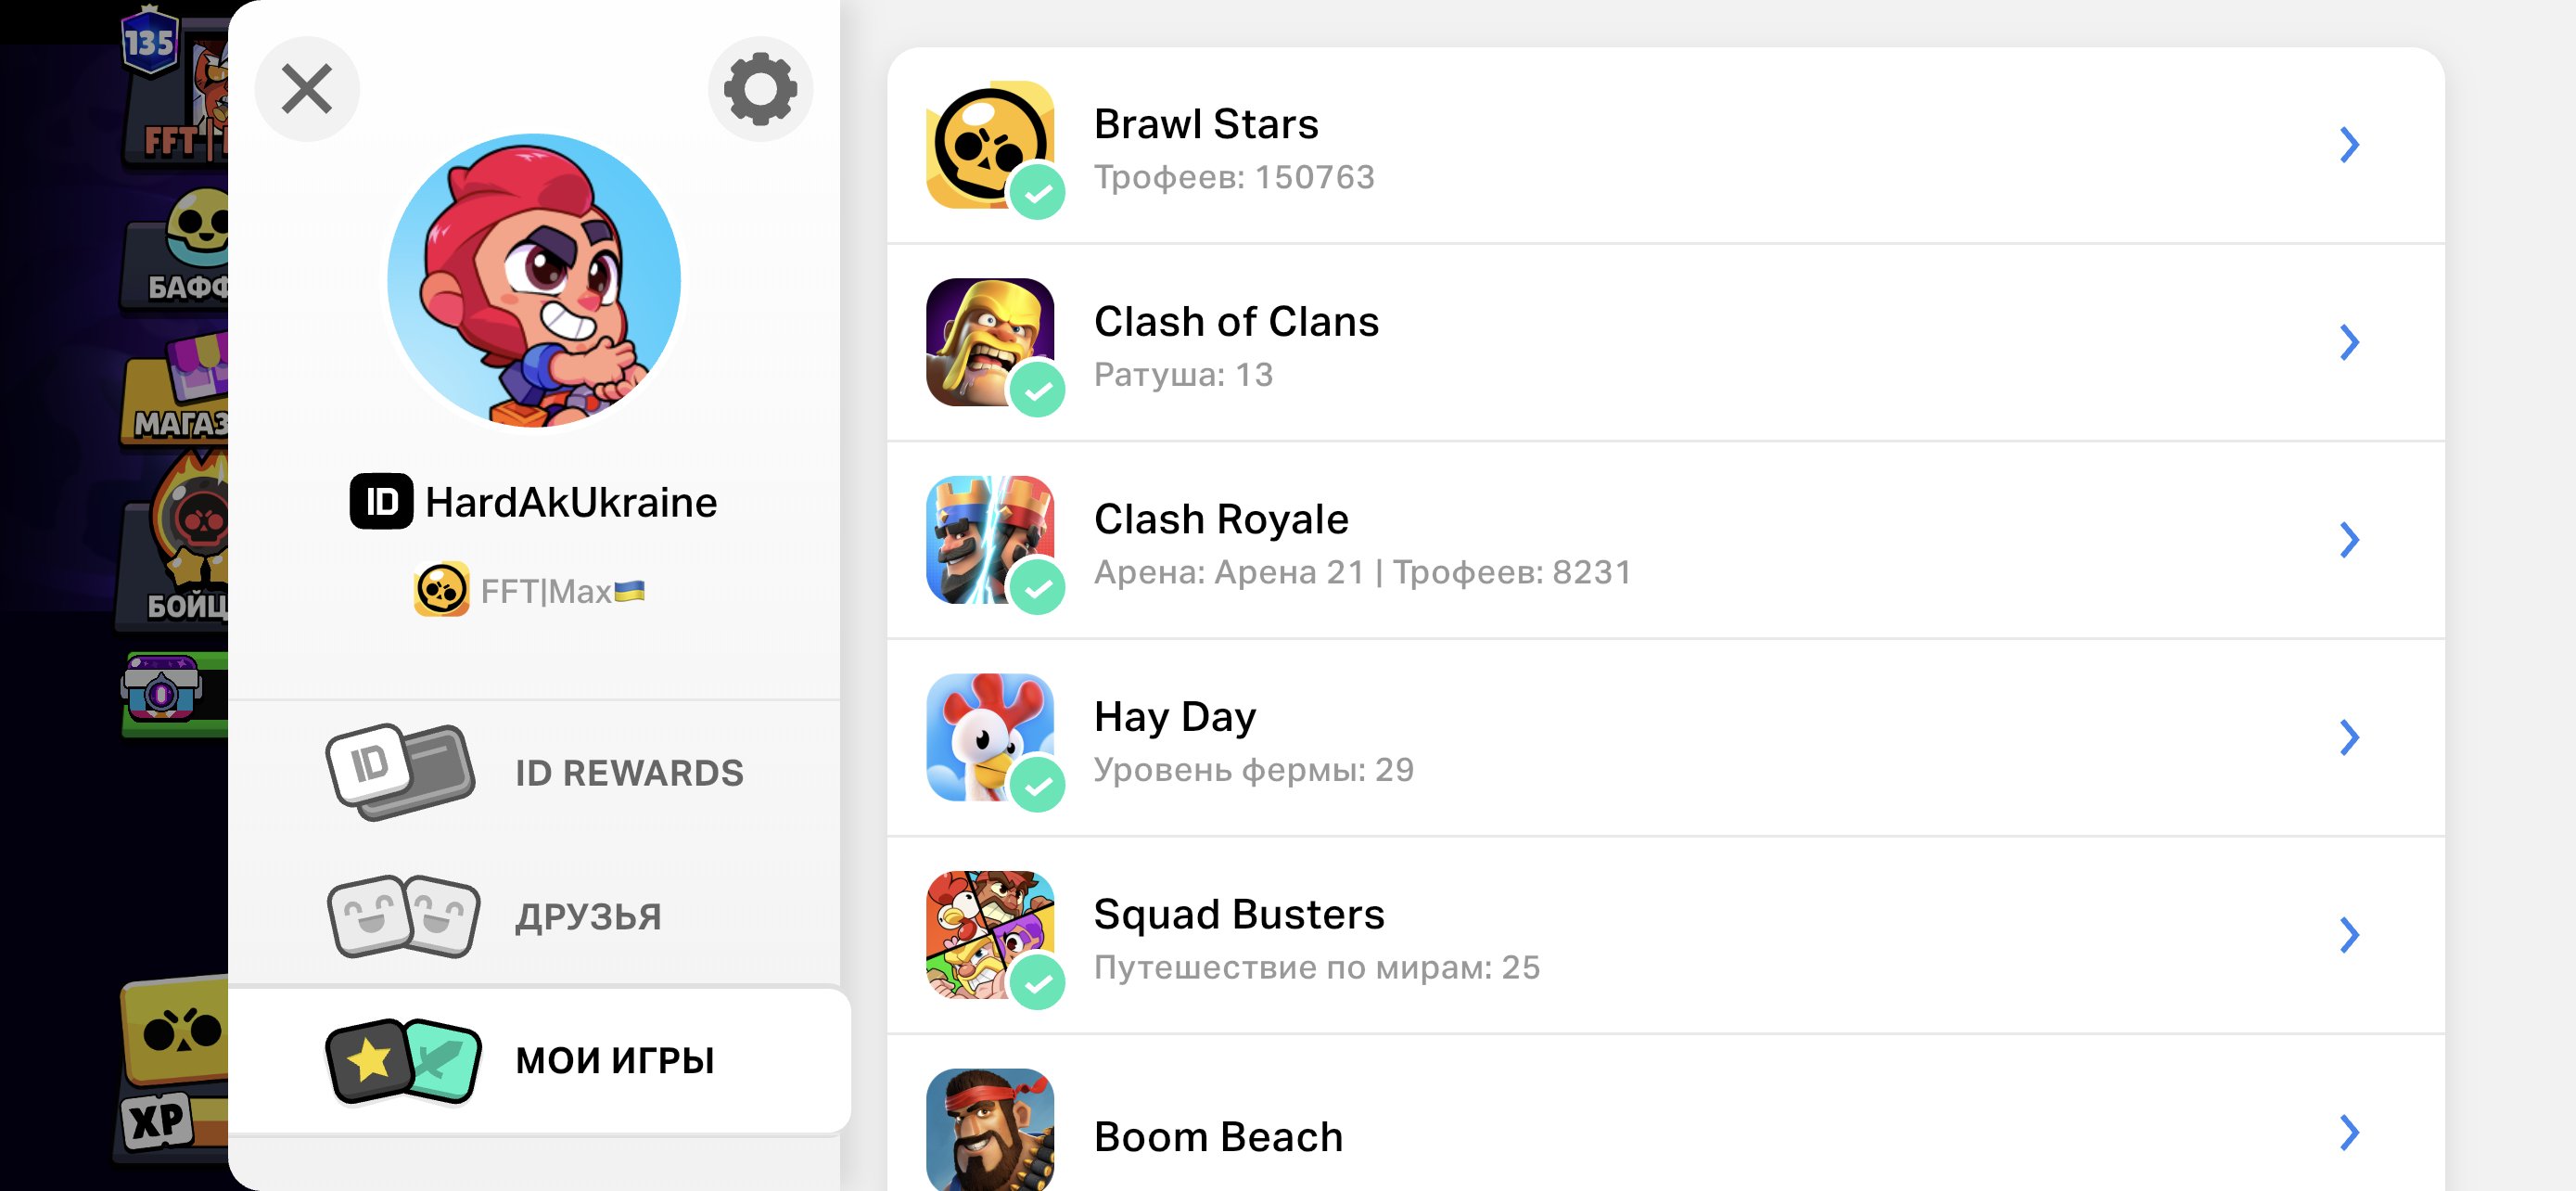
Task: Tap the Brawl Stars game icon
Action: [989, 144]
